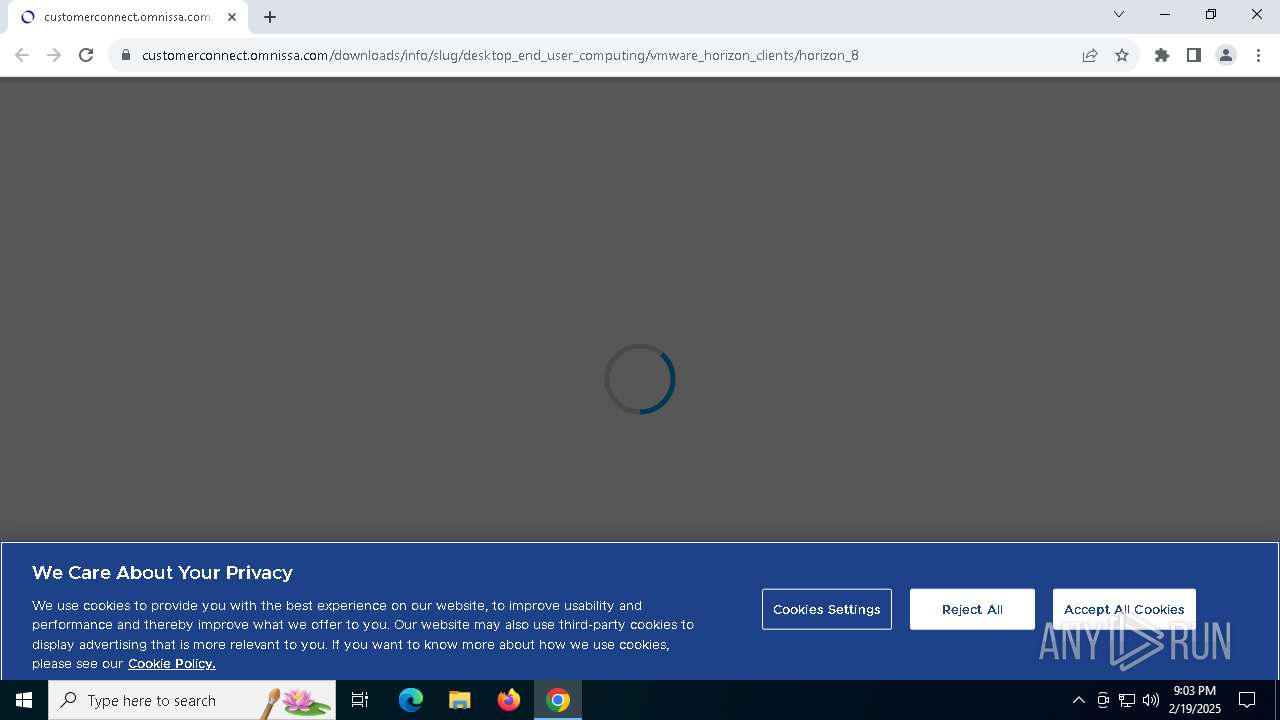
Task: Click the share page icon
Action: click(1090, 55)
